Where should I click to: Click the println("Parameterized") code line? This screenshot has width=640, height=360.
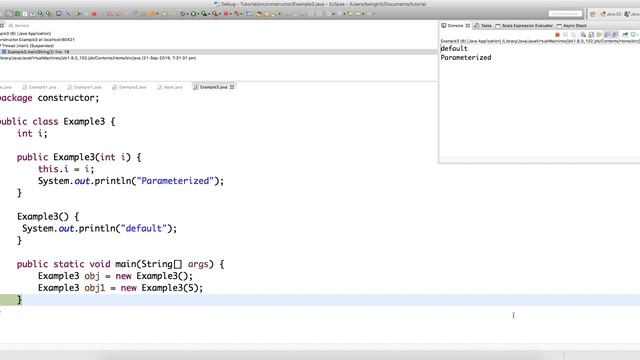pyautogui.click(x=131, y=181)
